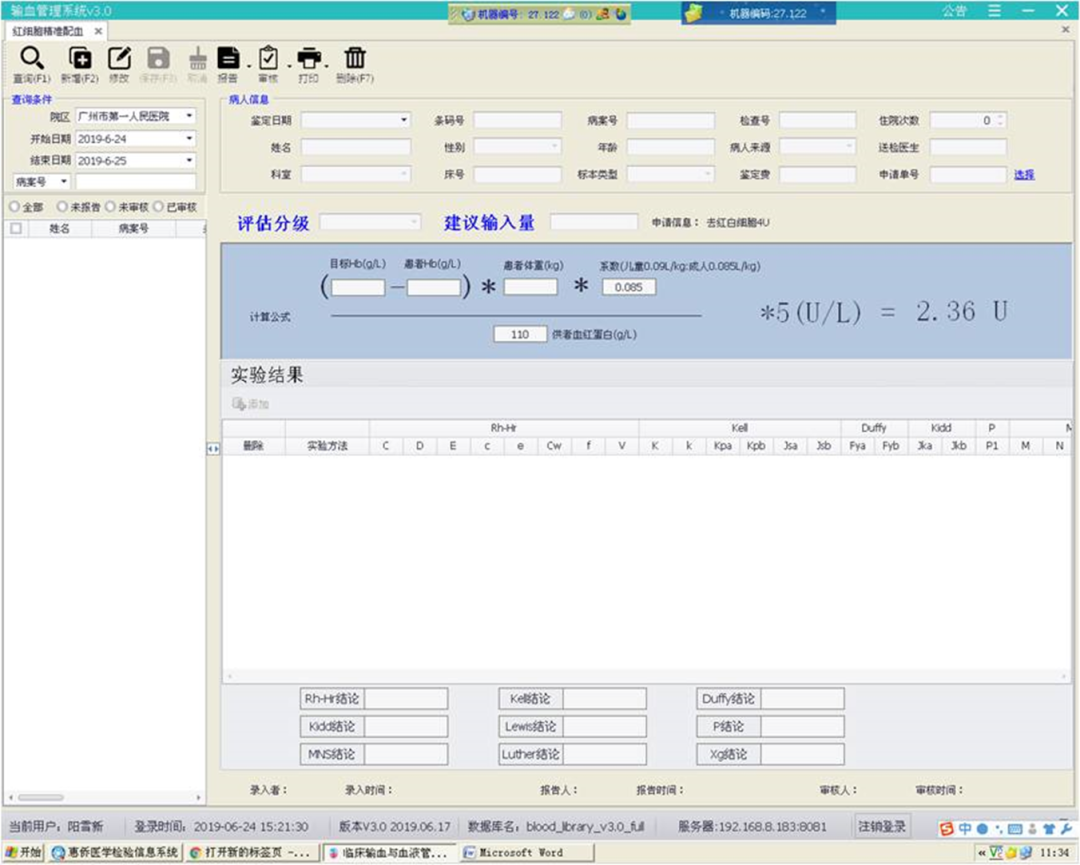Open the 公告 announcement menu item
Viewport: 1080px width, 865px height.
click(x=954, y=11)
